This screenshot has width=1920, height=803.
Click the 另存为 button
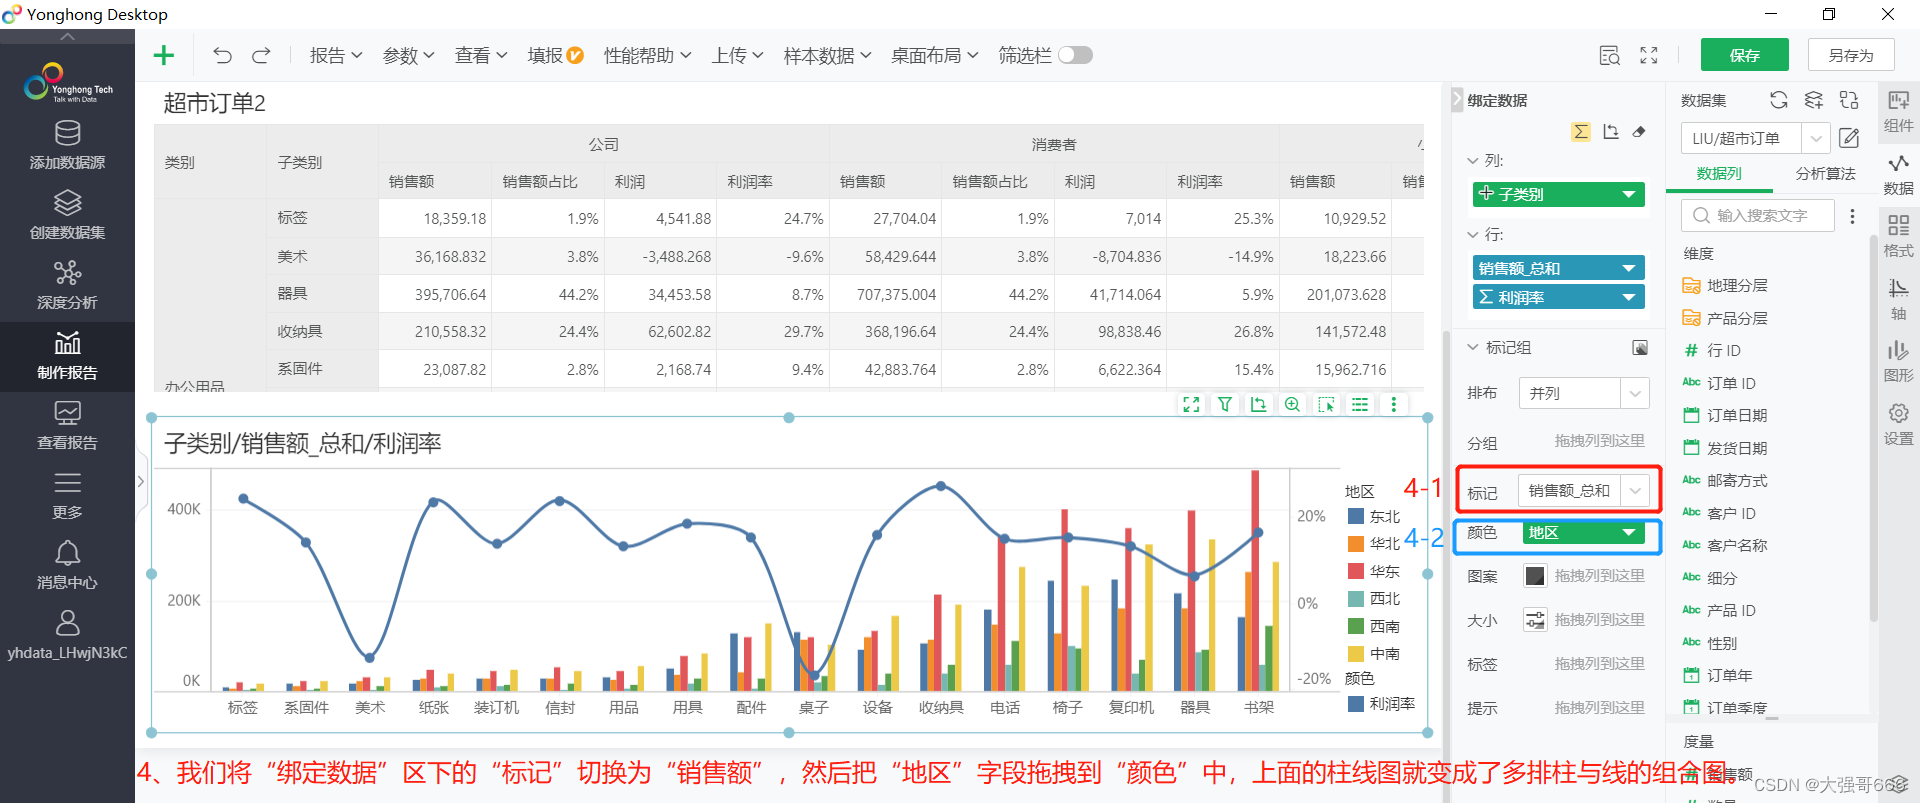coord(1851,55)
